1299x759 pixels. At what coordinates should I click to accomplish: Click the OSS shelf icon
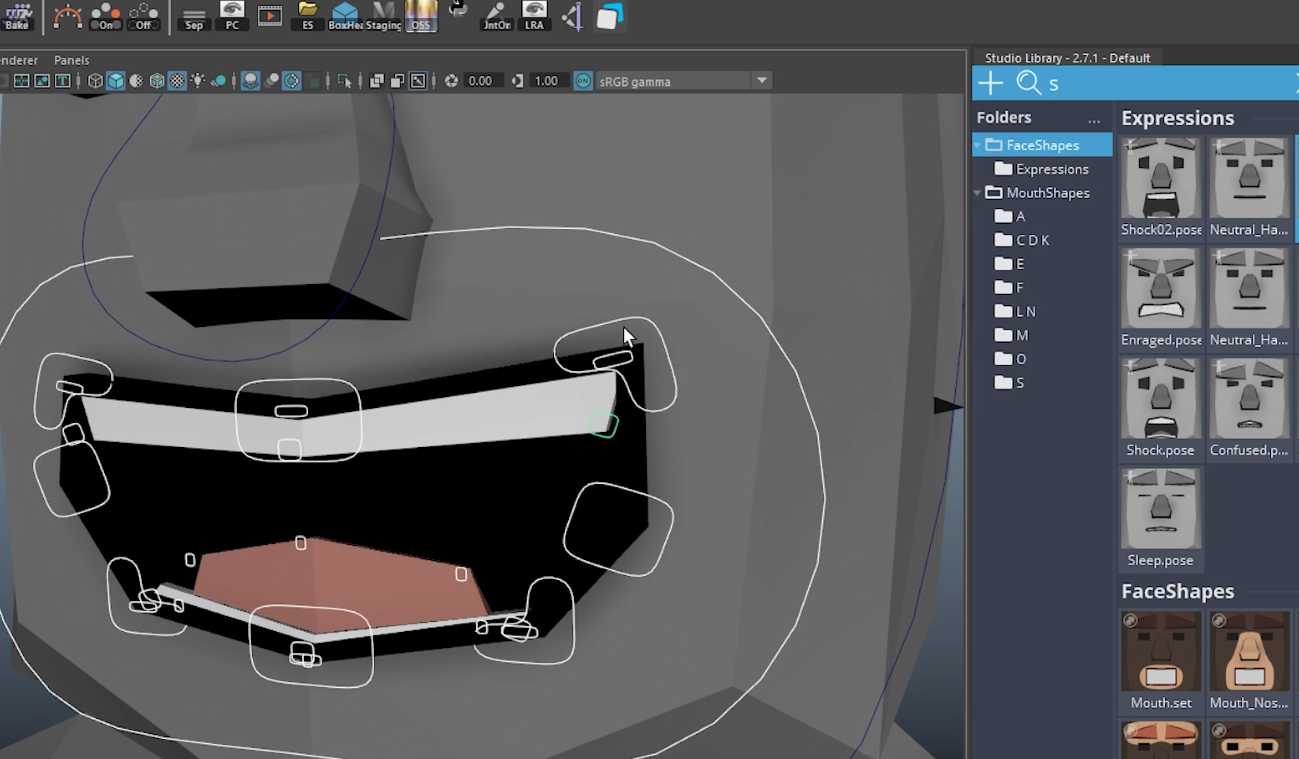tap(421, 17)
